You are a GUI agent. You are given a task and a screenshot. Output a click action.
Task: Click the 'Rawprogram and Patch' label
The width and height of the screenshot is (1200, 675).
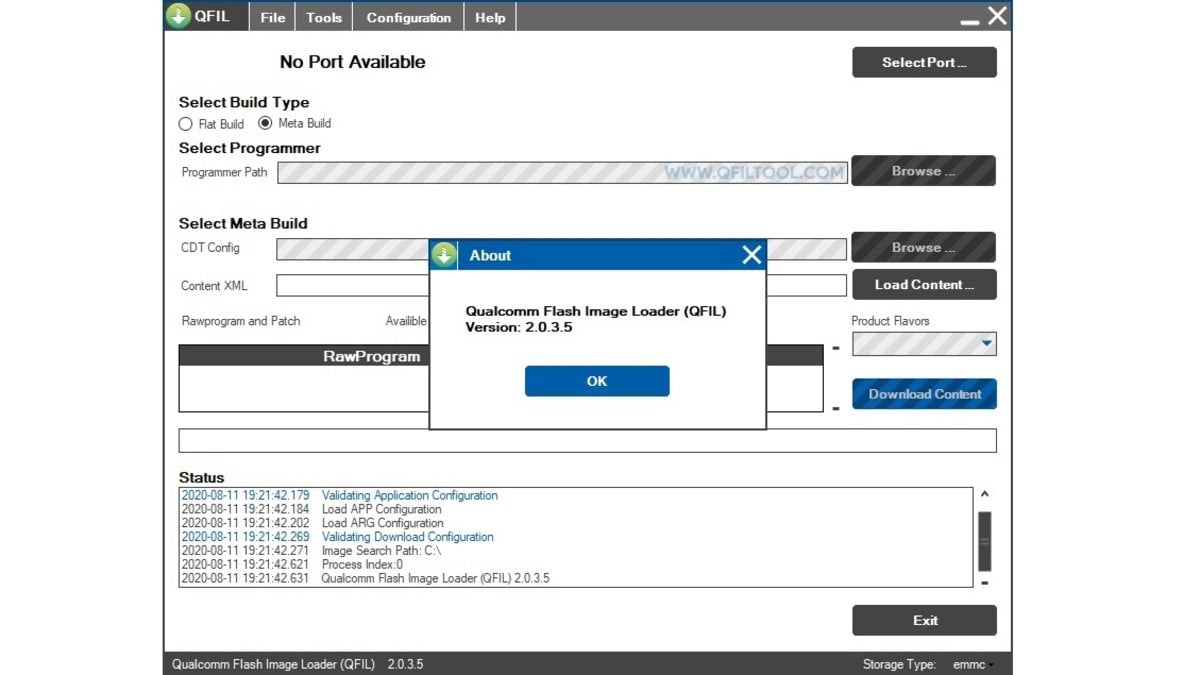coord(241,321)
